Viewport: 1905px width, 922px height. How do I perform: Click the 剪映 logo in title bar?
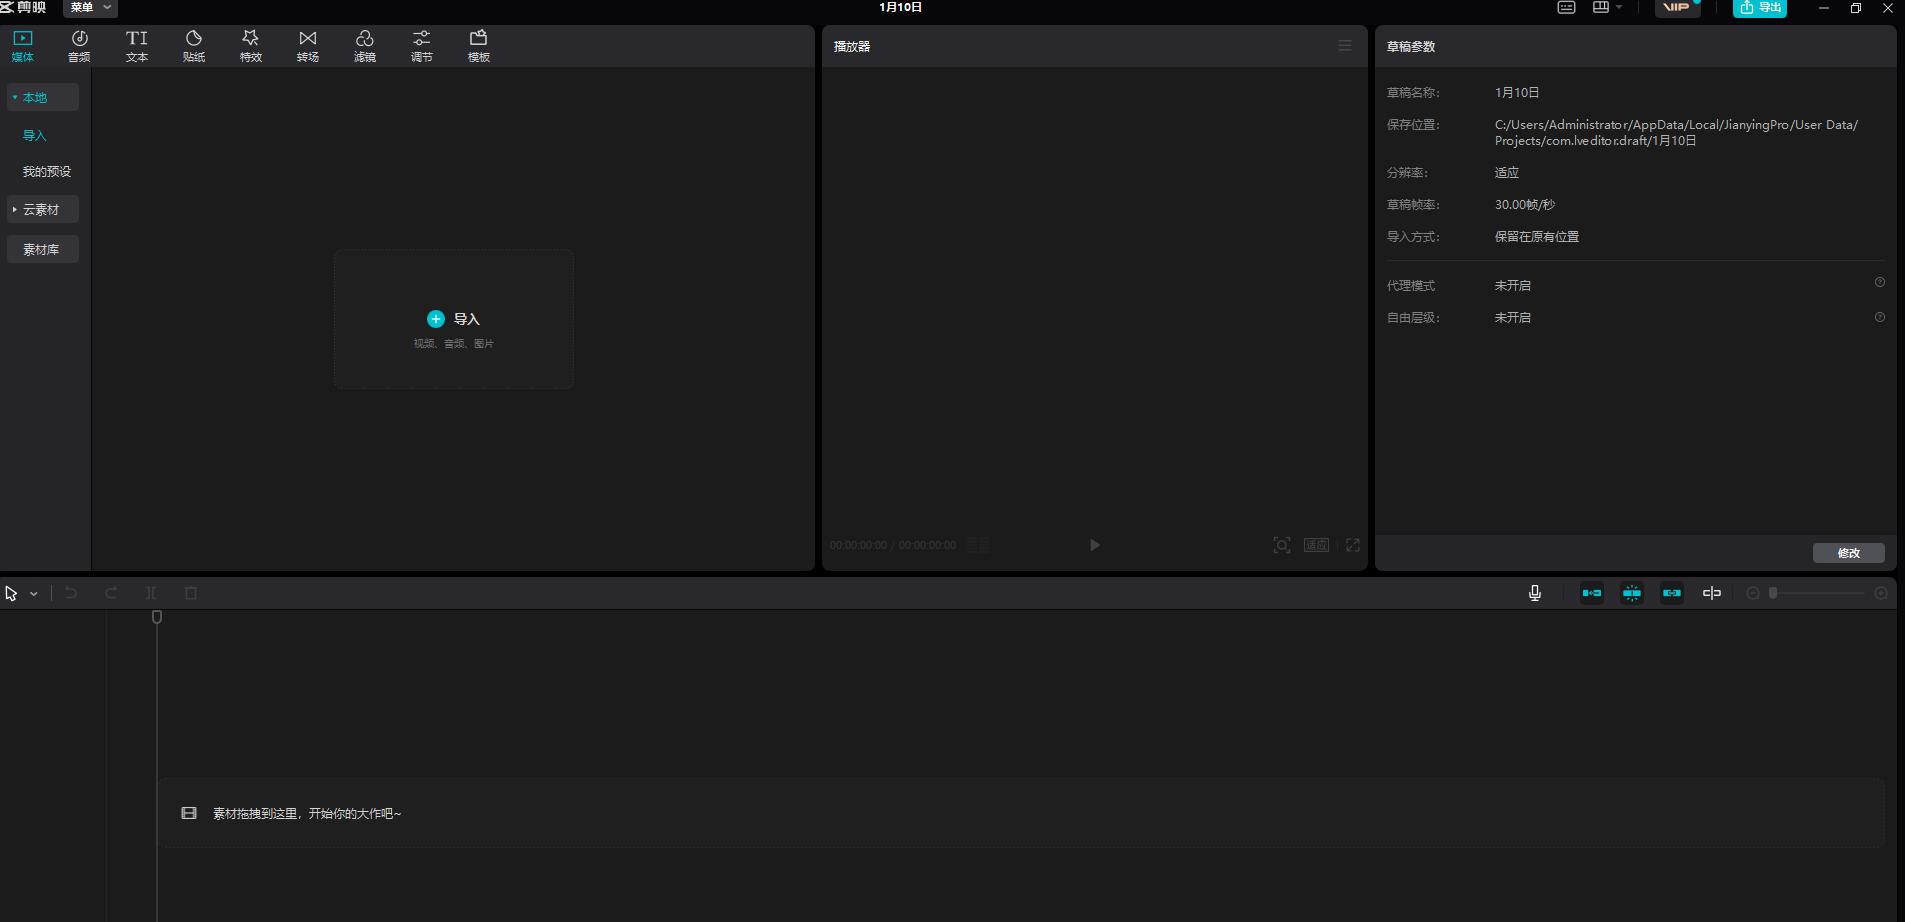coord(24,8)
